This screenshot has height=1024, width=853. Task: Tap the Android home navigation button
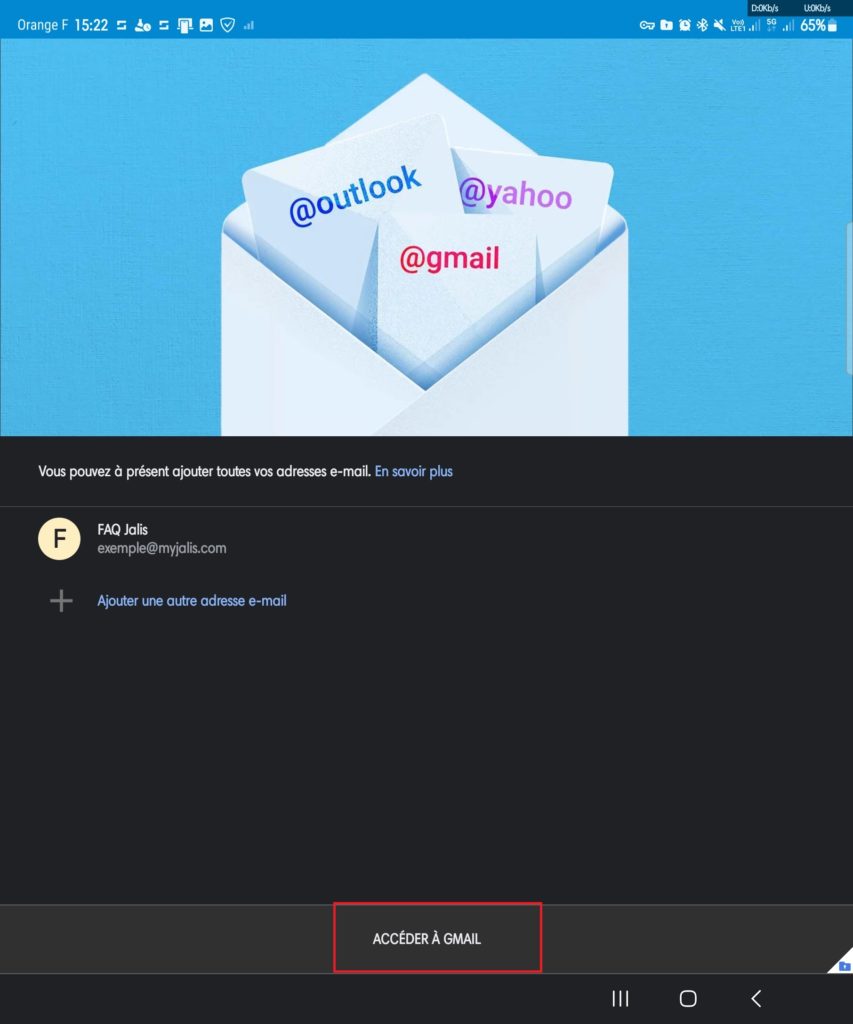[x=688, y=999]
